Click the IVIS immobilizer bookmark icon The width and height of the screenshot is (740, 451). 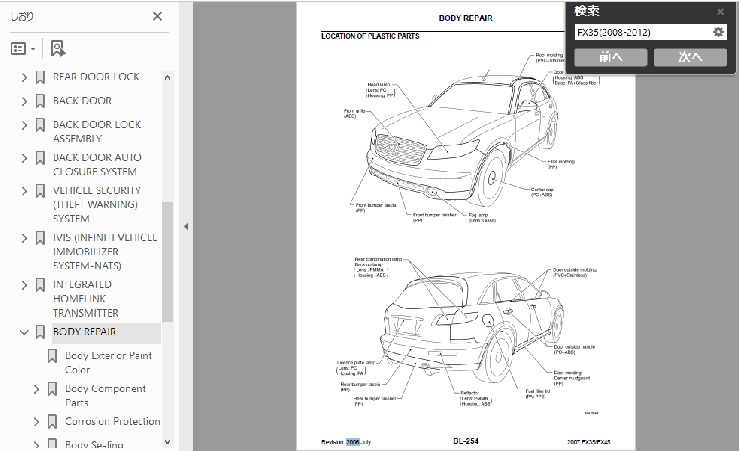coord(39,238)
